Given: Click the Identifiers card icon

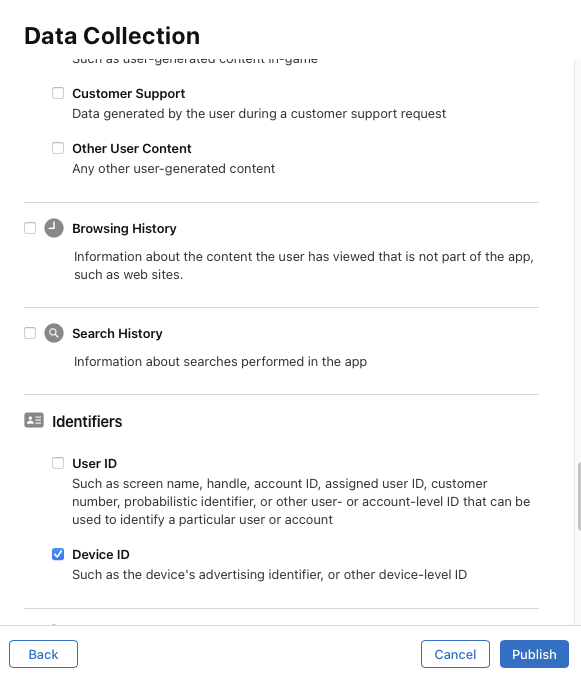Looking at the screenshot, I should (x=34, y=420).
